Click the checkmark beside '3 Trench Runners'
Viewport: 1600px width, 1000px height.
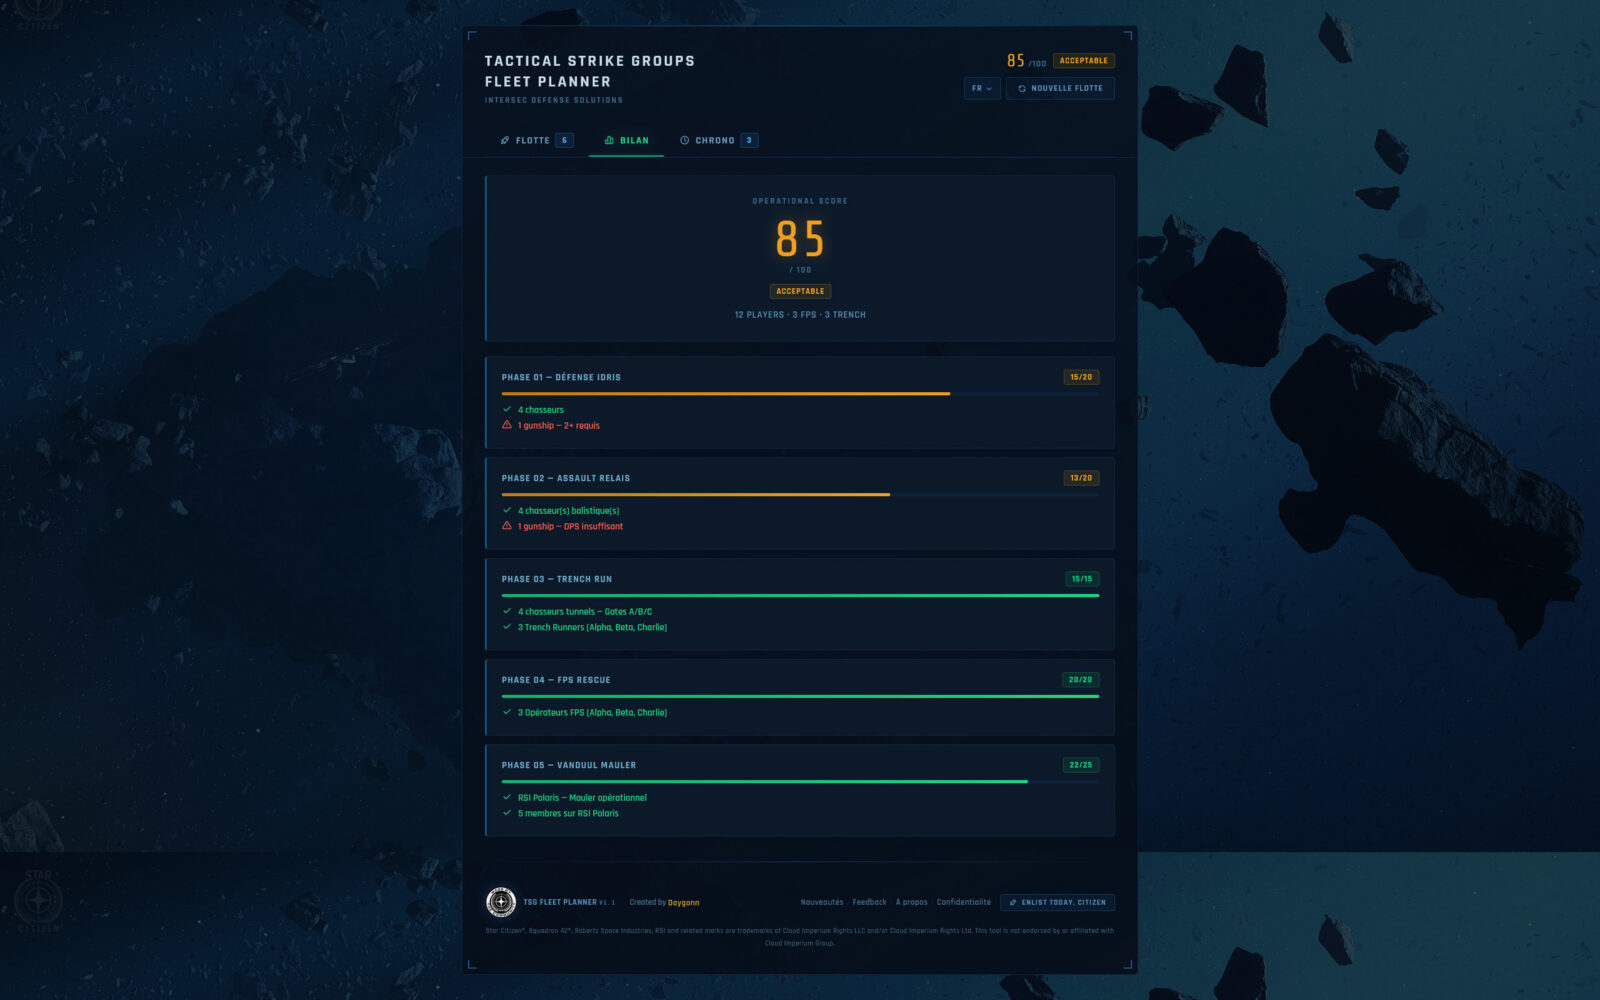[507, 627]
